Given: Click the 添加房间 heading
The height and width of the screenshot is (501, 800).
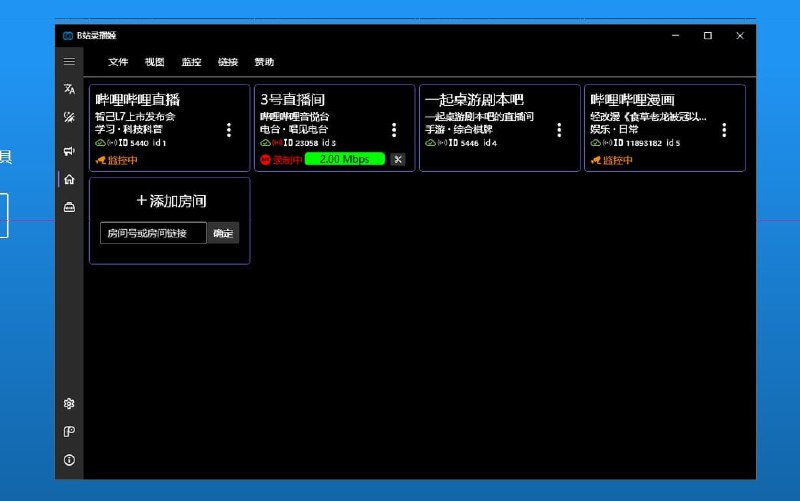Looking at the screenshot, I should (171, 201).
